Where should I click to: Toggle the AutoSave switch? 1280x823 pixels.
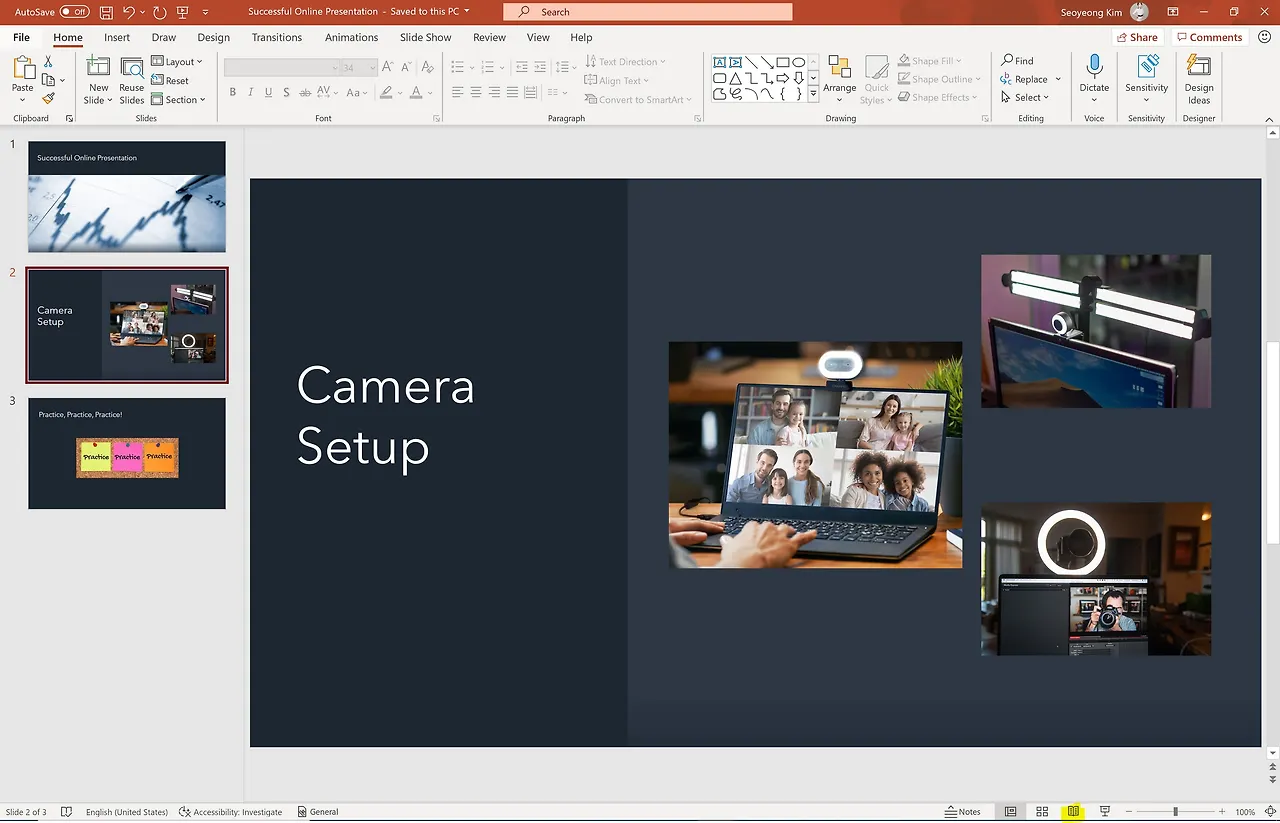[74, 12]
